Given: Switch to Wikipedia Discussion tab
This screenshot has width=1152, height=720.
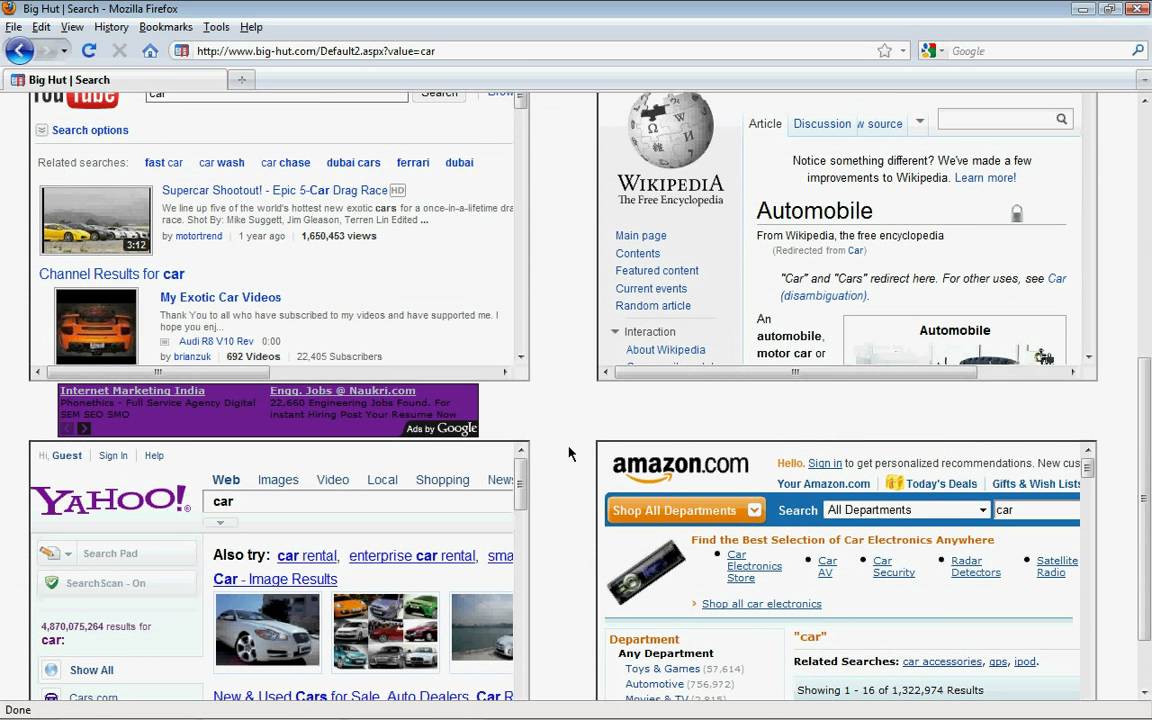Looking at the screenshot, I should (x=821, y=123).
